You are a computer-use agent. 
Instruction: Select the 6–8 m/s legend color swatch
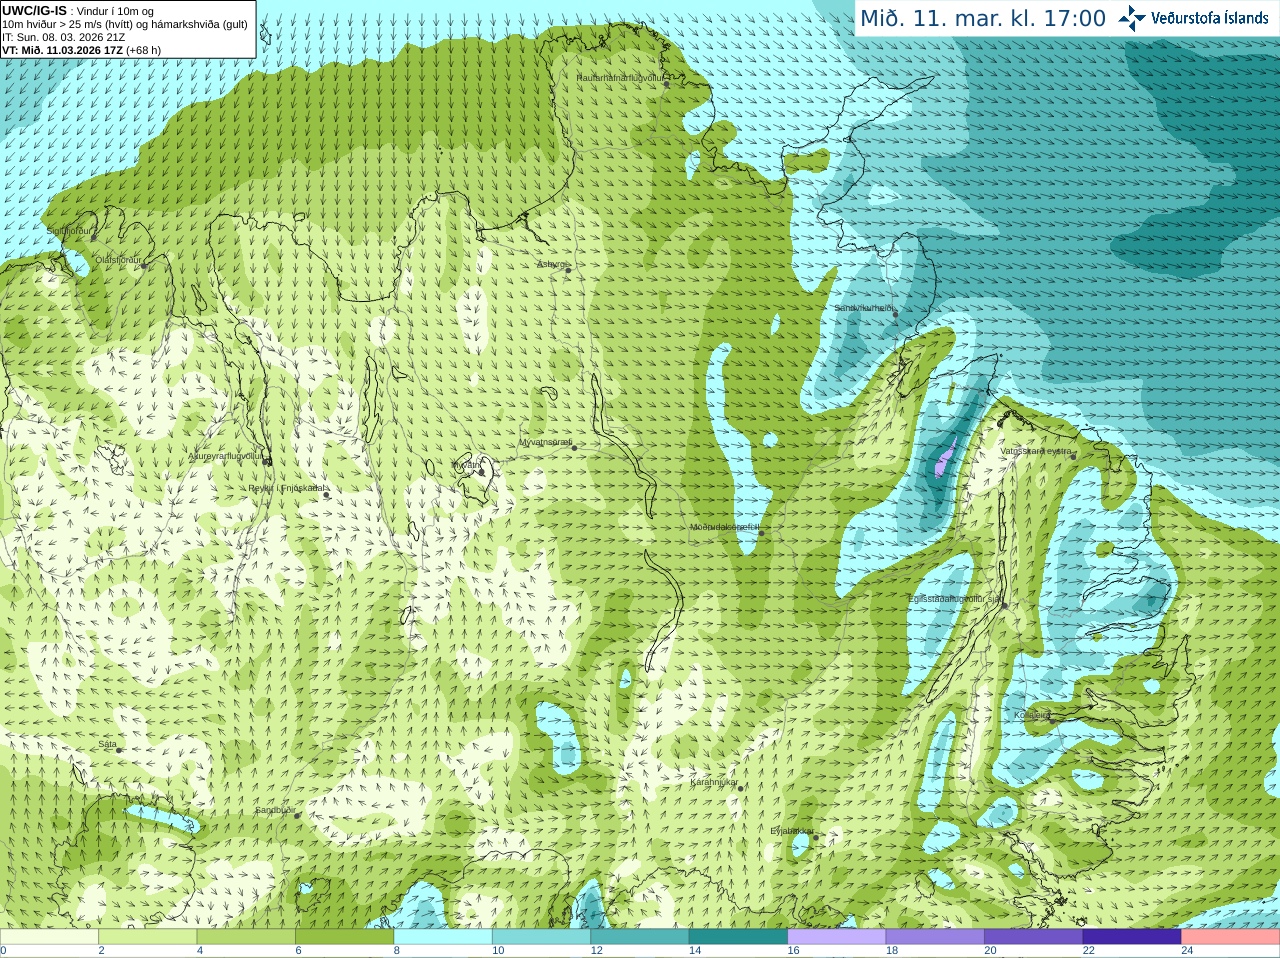[345, 937]
